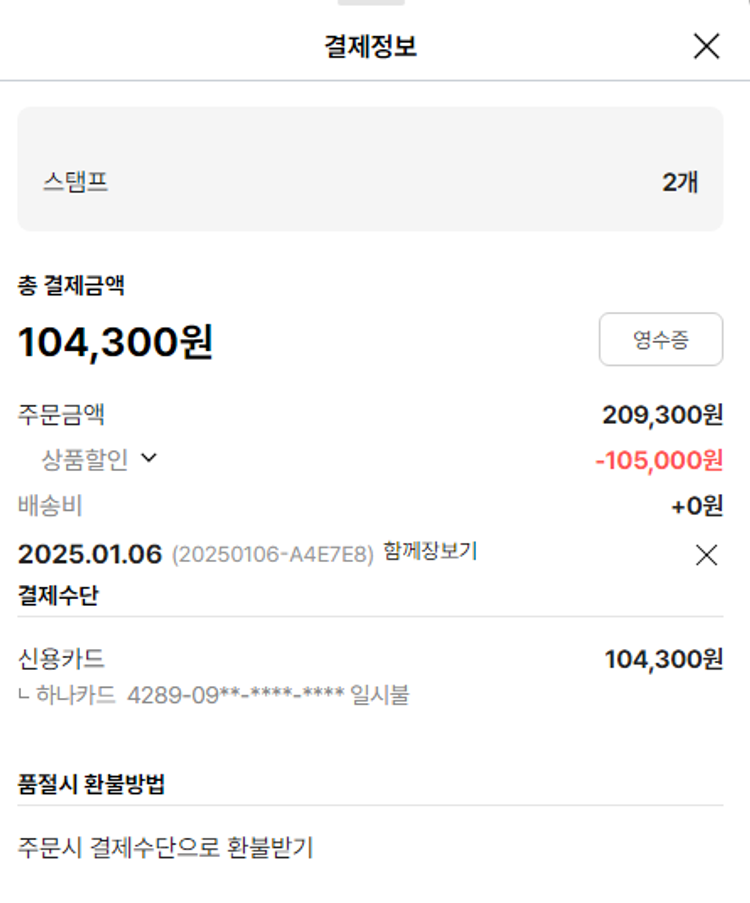Click the 상품할인 label
Viewport: 750px width, 903px height.
(x=85, y=459)
